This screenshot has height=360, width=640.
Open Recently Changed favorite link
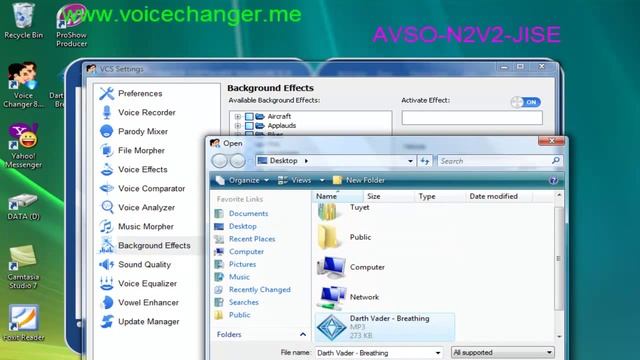tap(253, 289)
